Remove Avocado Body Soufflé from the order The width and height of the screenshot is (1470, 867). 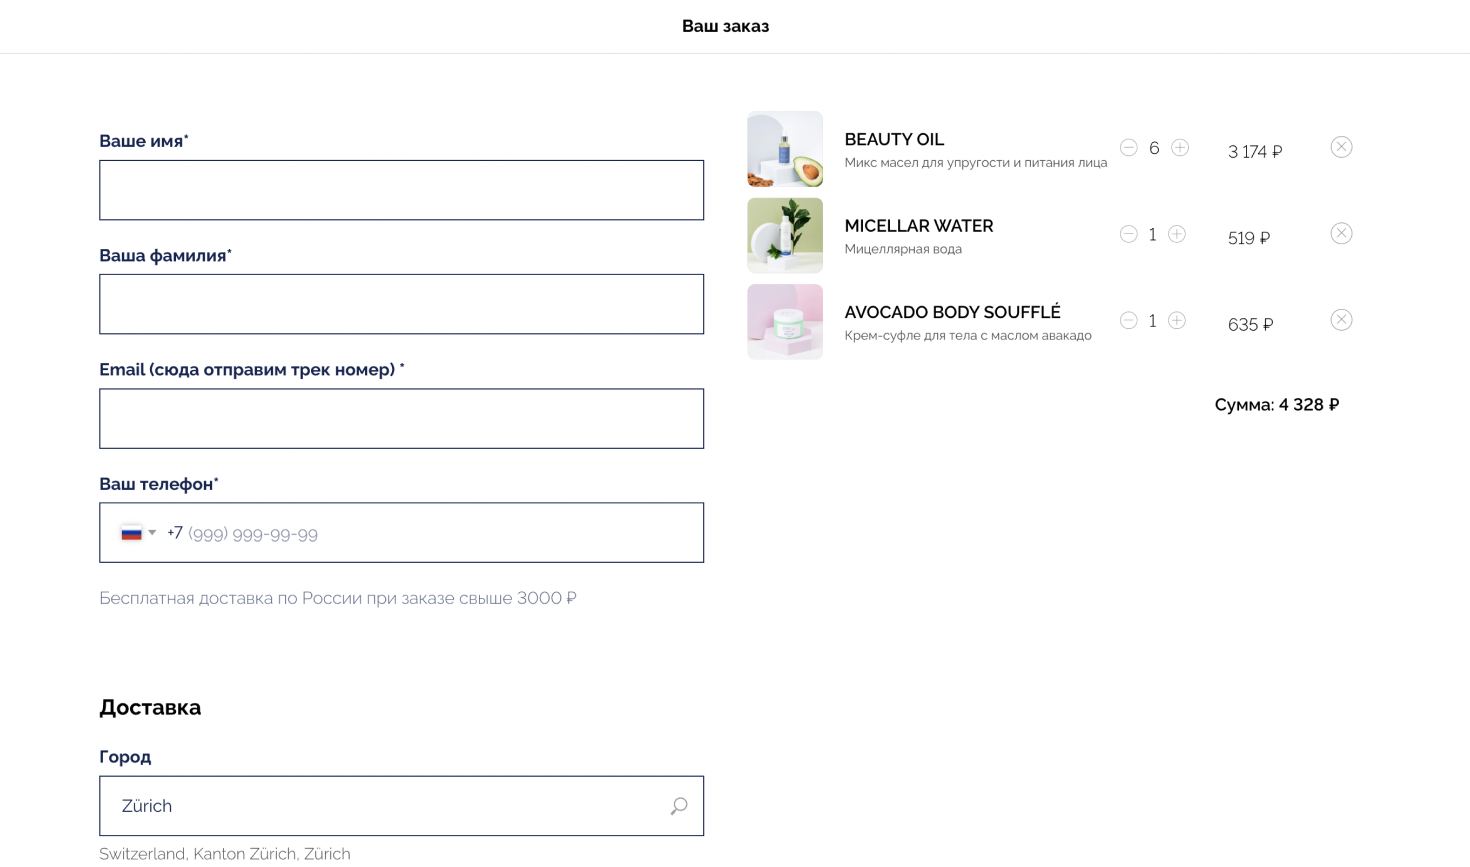[1341, 320]
